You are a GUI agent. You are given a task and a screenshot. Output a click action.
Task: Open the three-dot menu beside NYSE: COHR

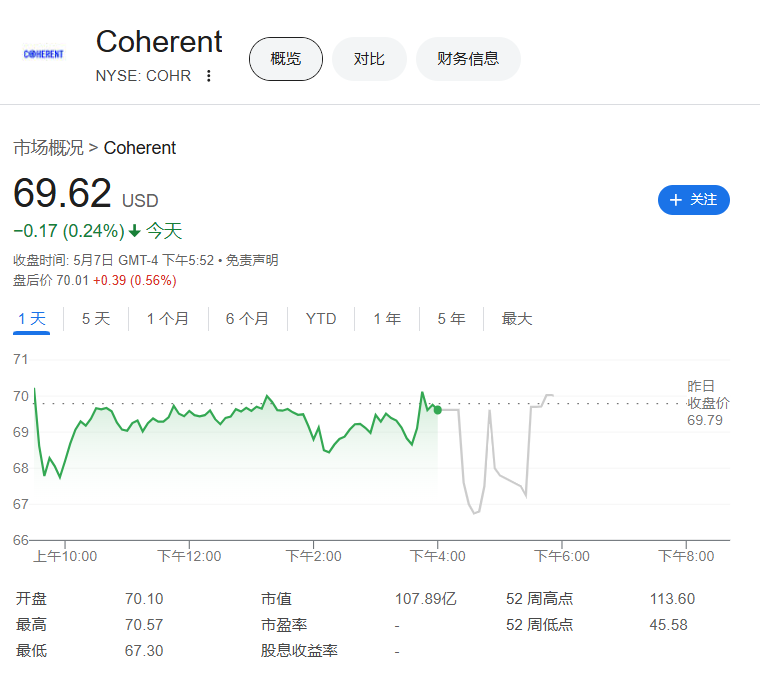tap(208, 76)
